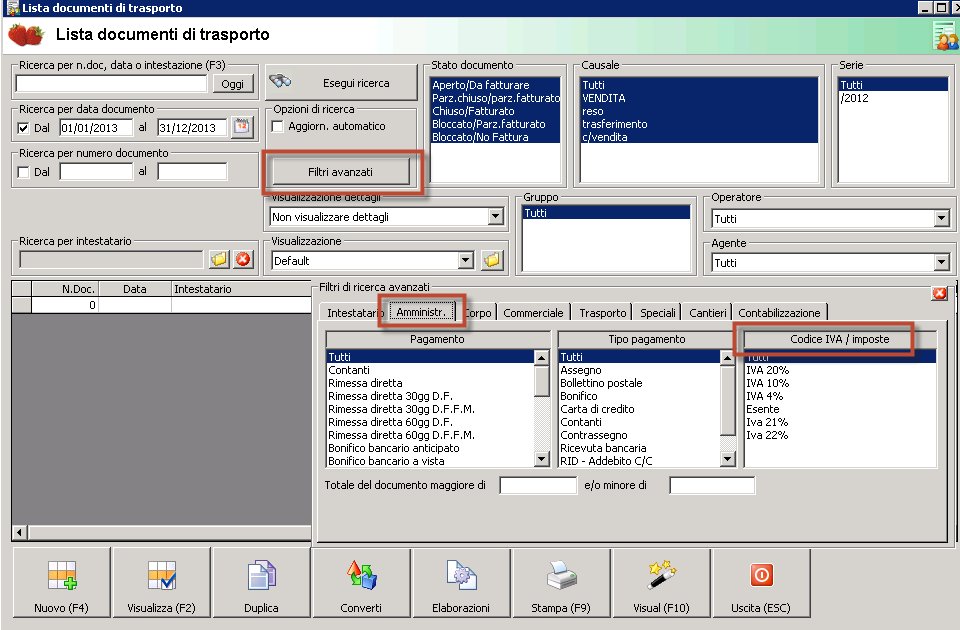Open folder icon beside Visualizzazione Default
Viewport: 960px width, 630px height.
[x=492, y=260]
